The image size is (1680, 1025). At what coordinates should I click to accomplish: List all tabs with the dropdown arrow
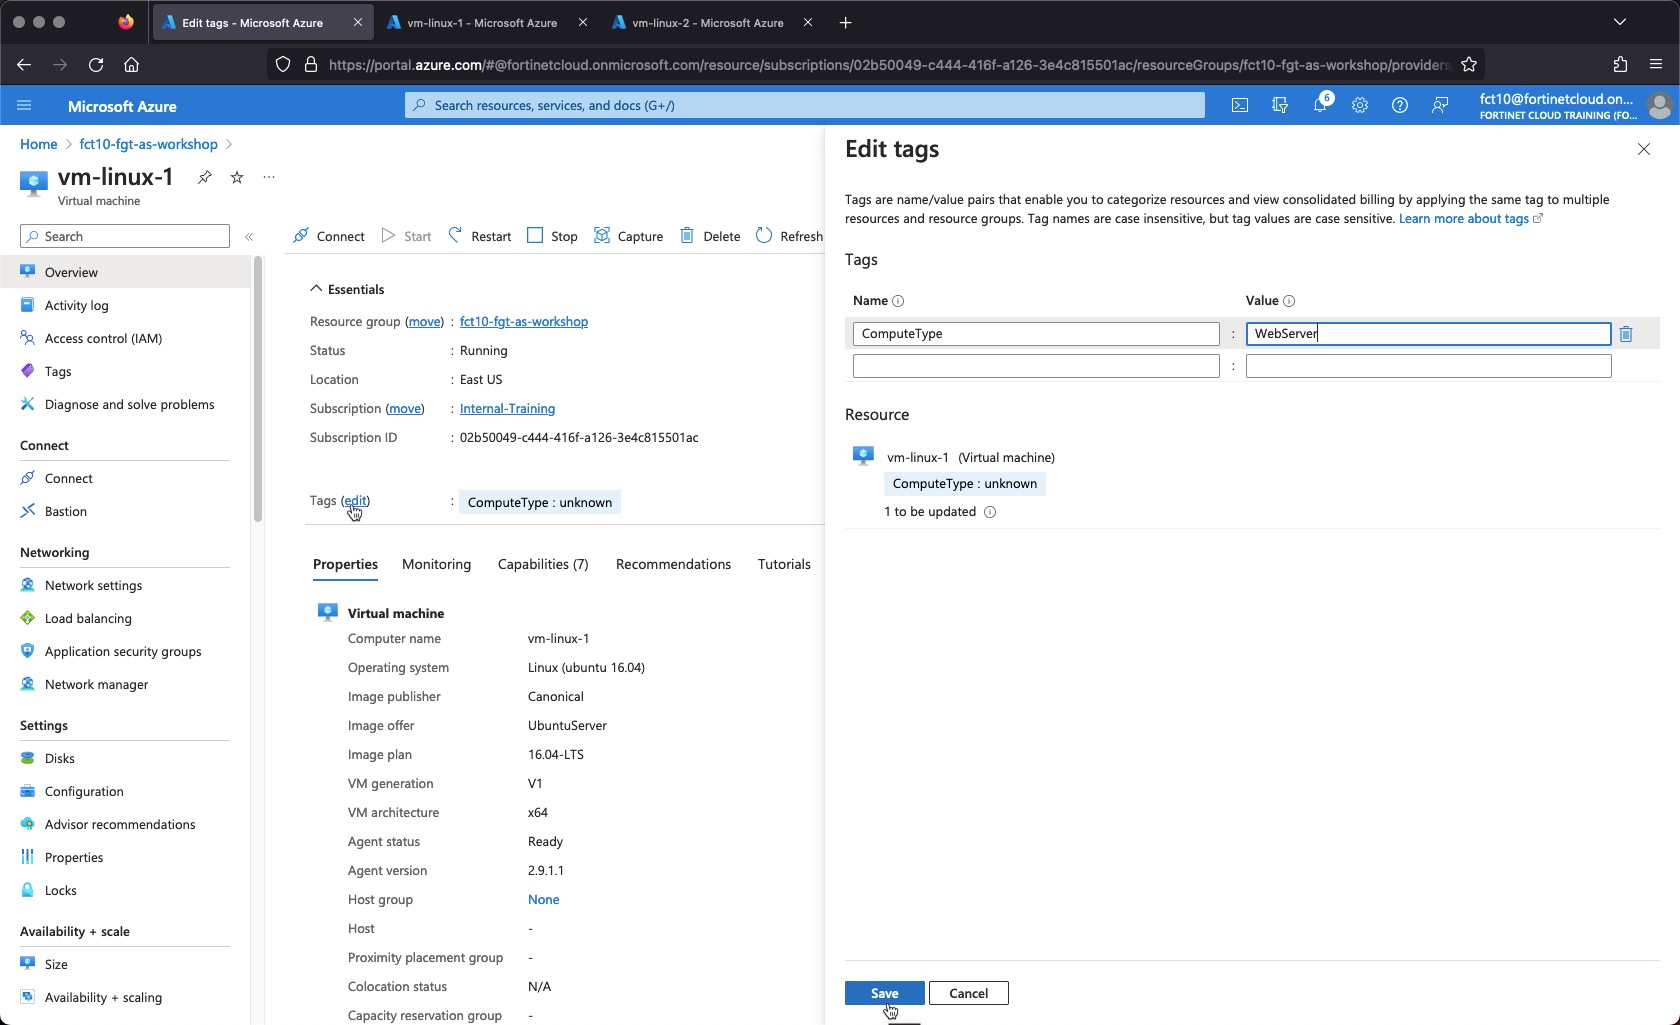click(1620, 22)
